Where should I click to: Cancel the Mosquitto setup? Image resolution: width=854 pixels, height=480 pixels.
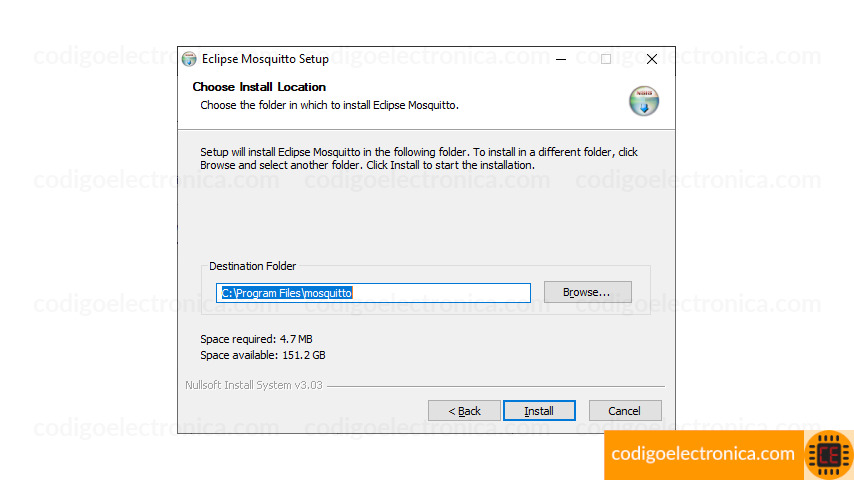pyautogui.click(x=625, y=411)
